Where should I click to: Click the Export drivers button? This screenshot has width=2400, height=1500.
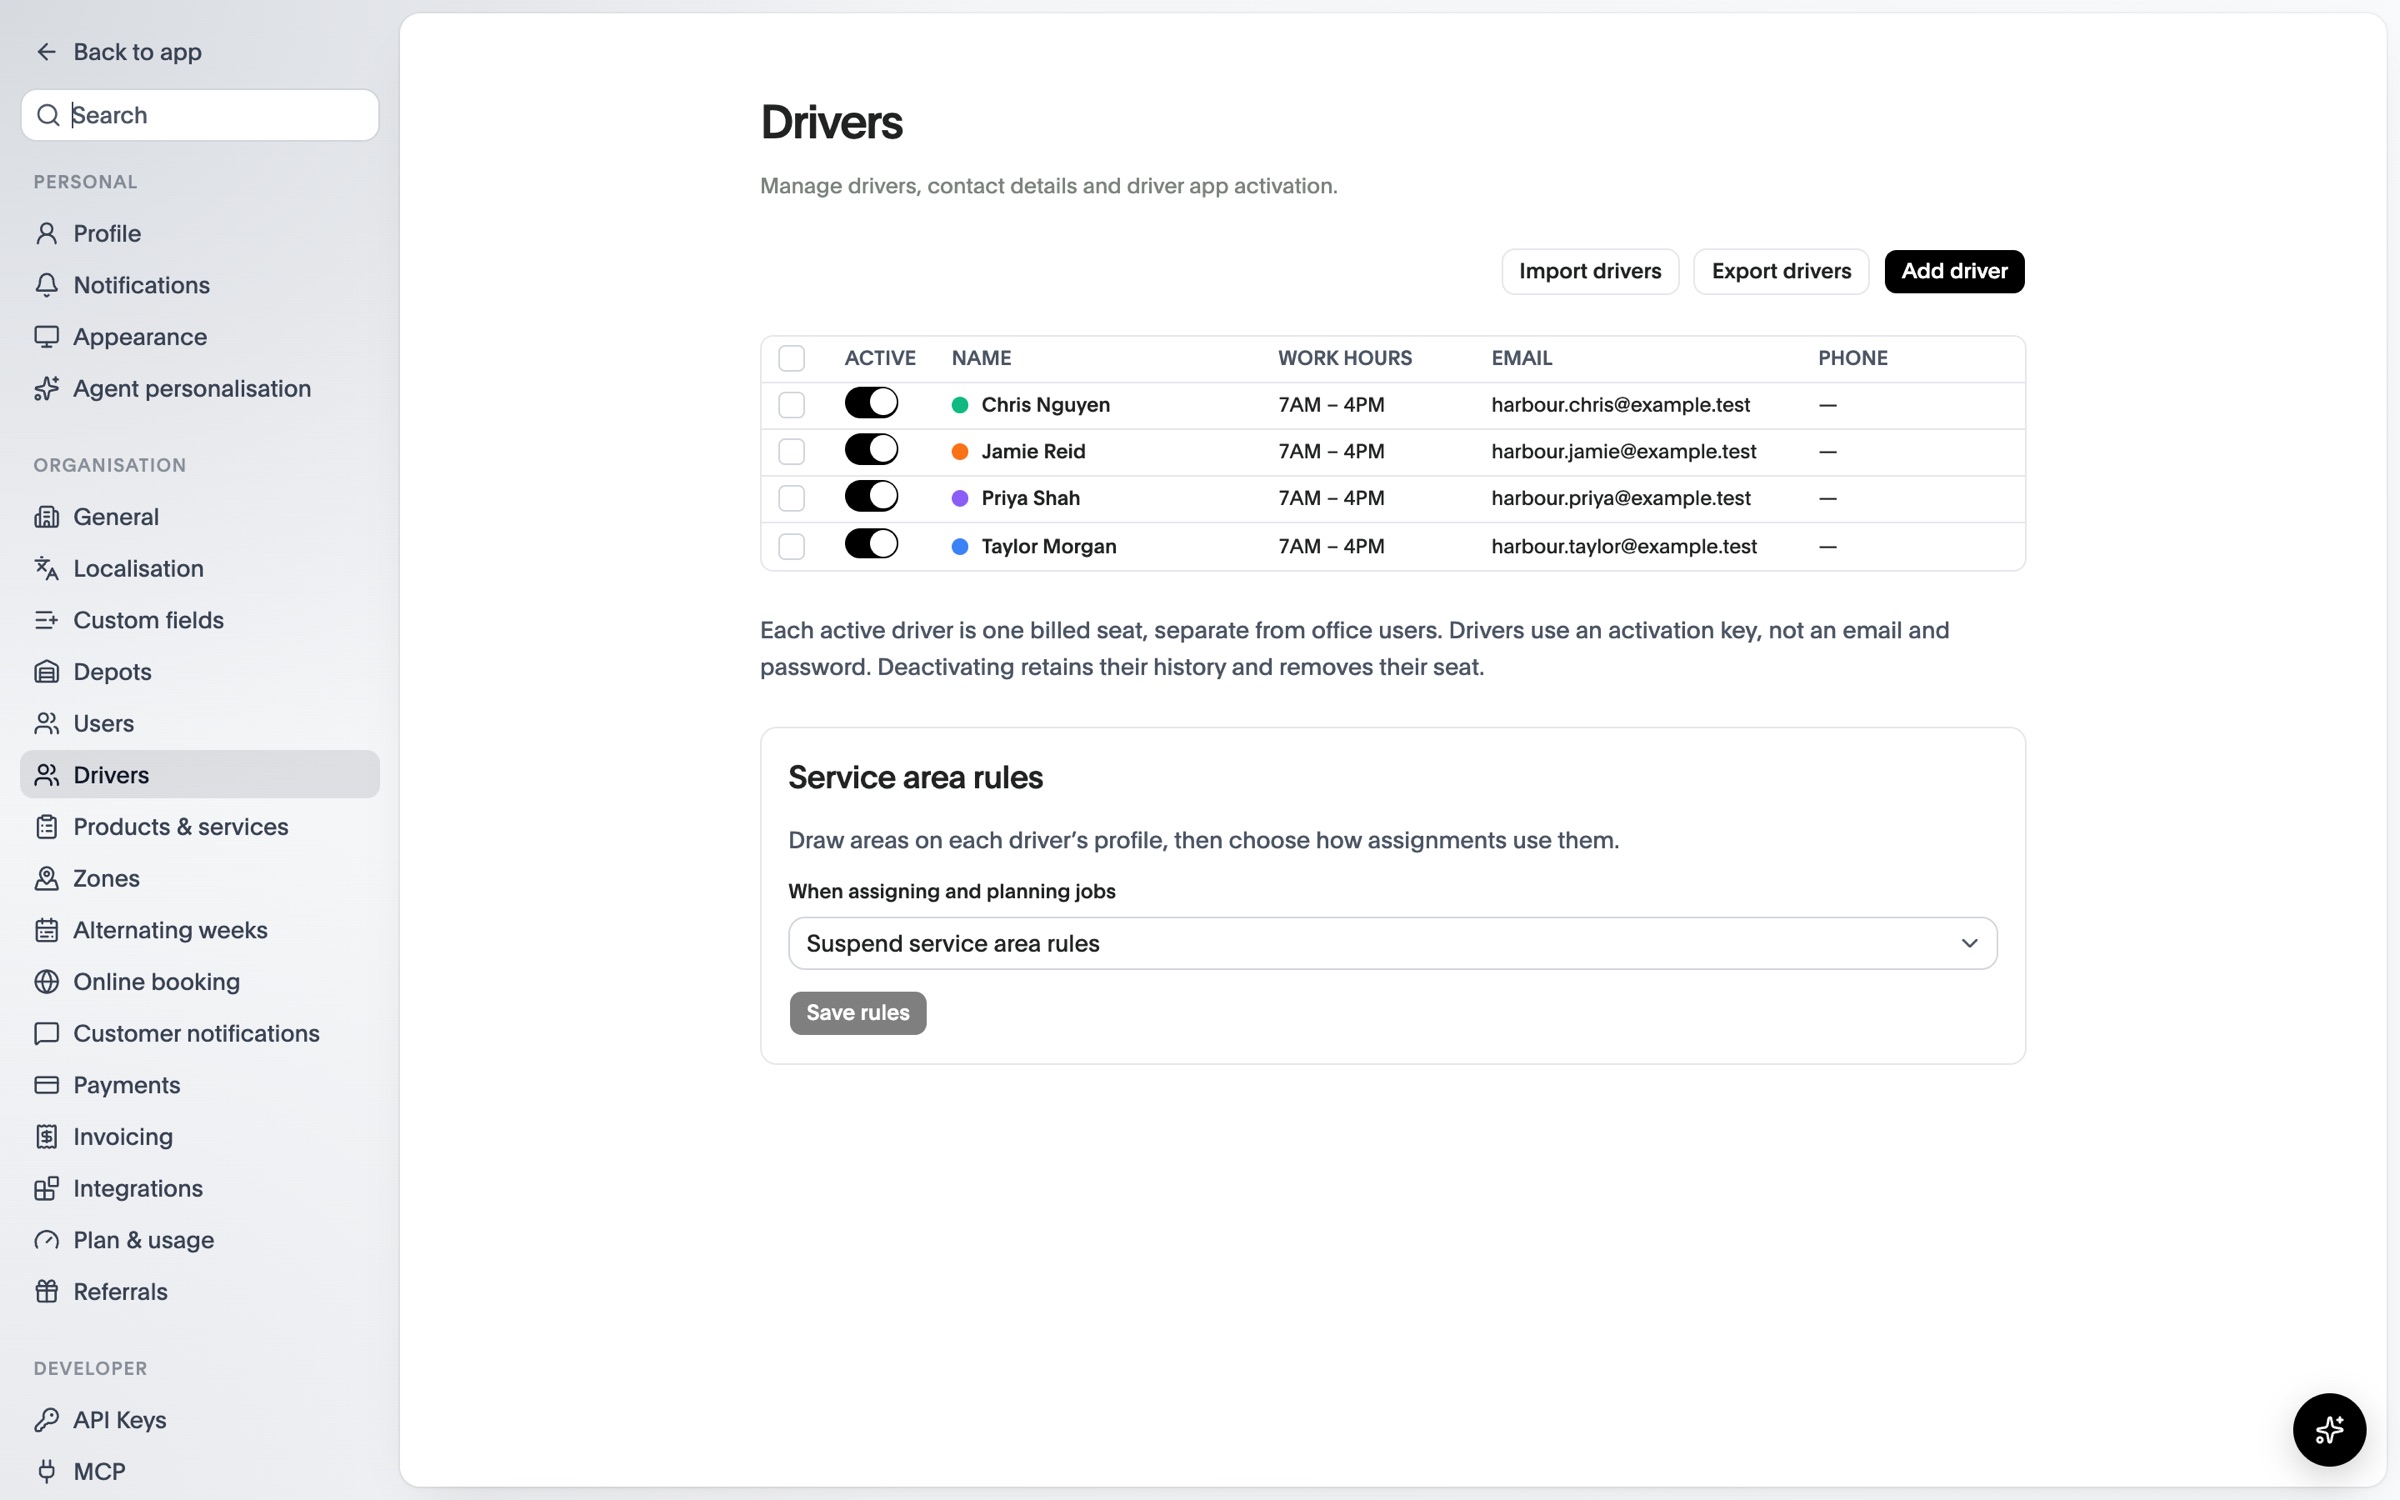[1781, 271]
